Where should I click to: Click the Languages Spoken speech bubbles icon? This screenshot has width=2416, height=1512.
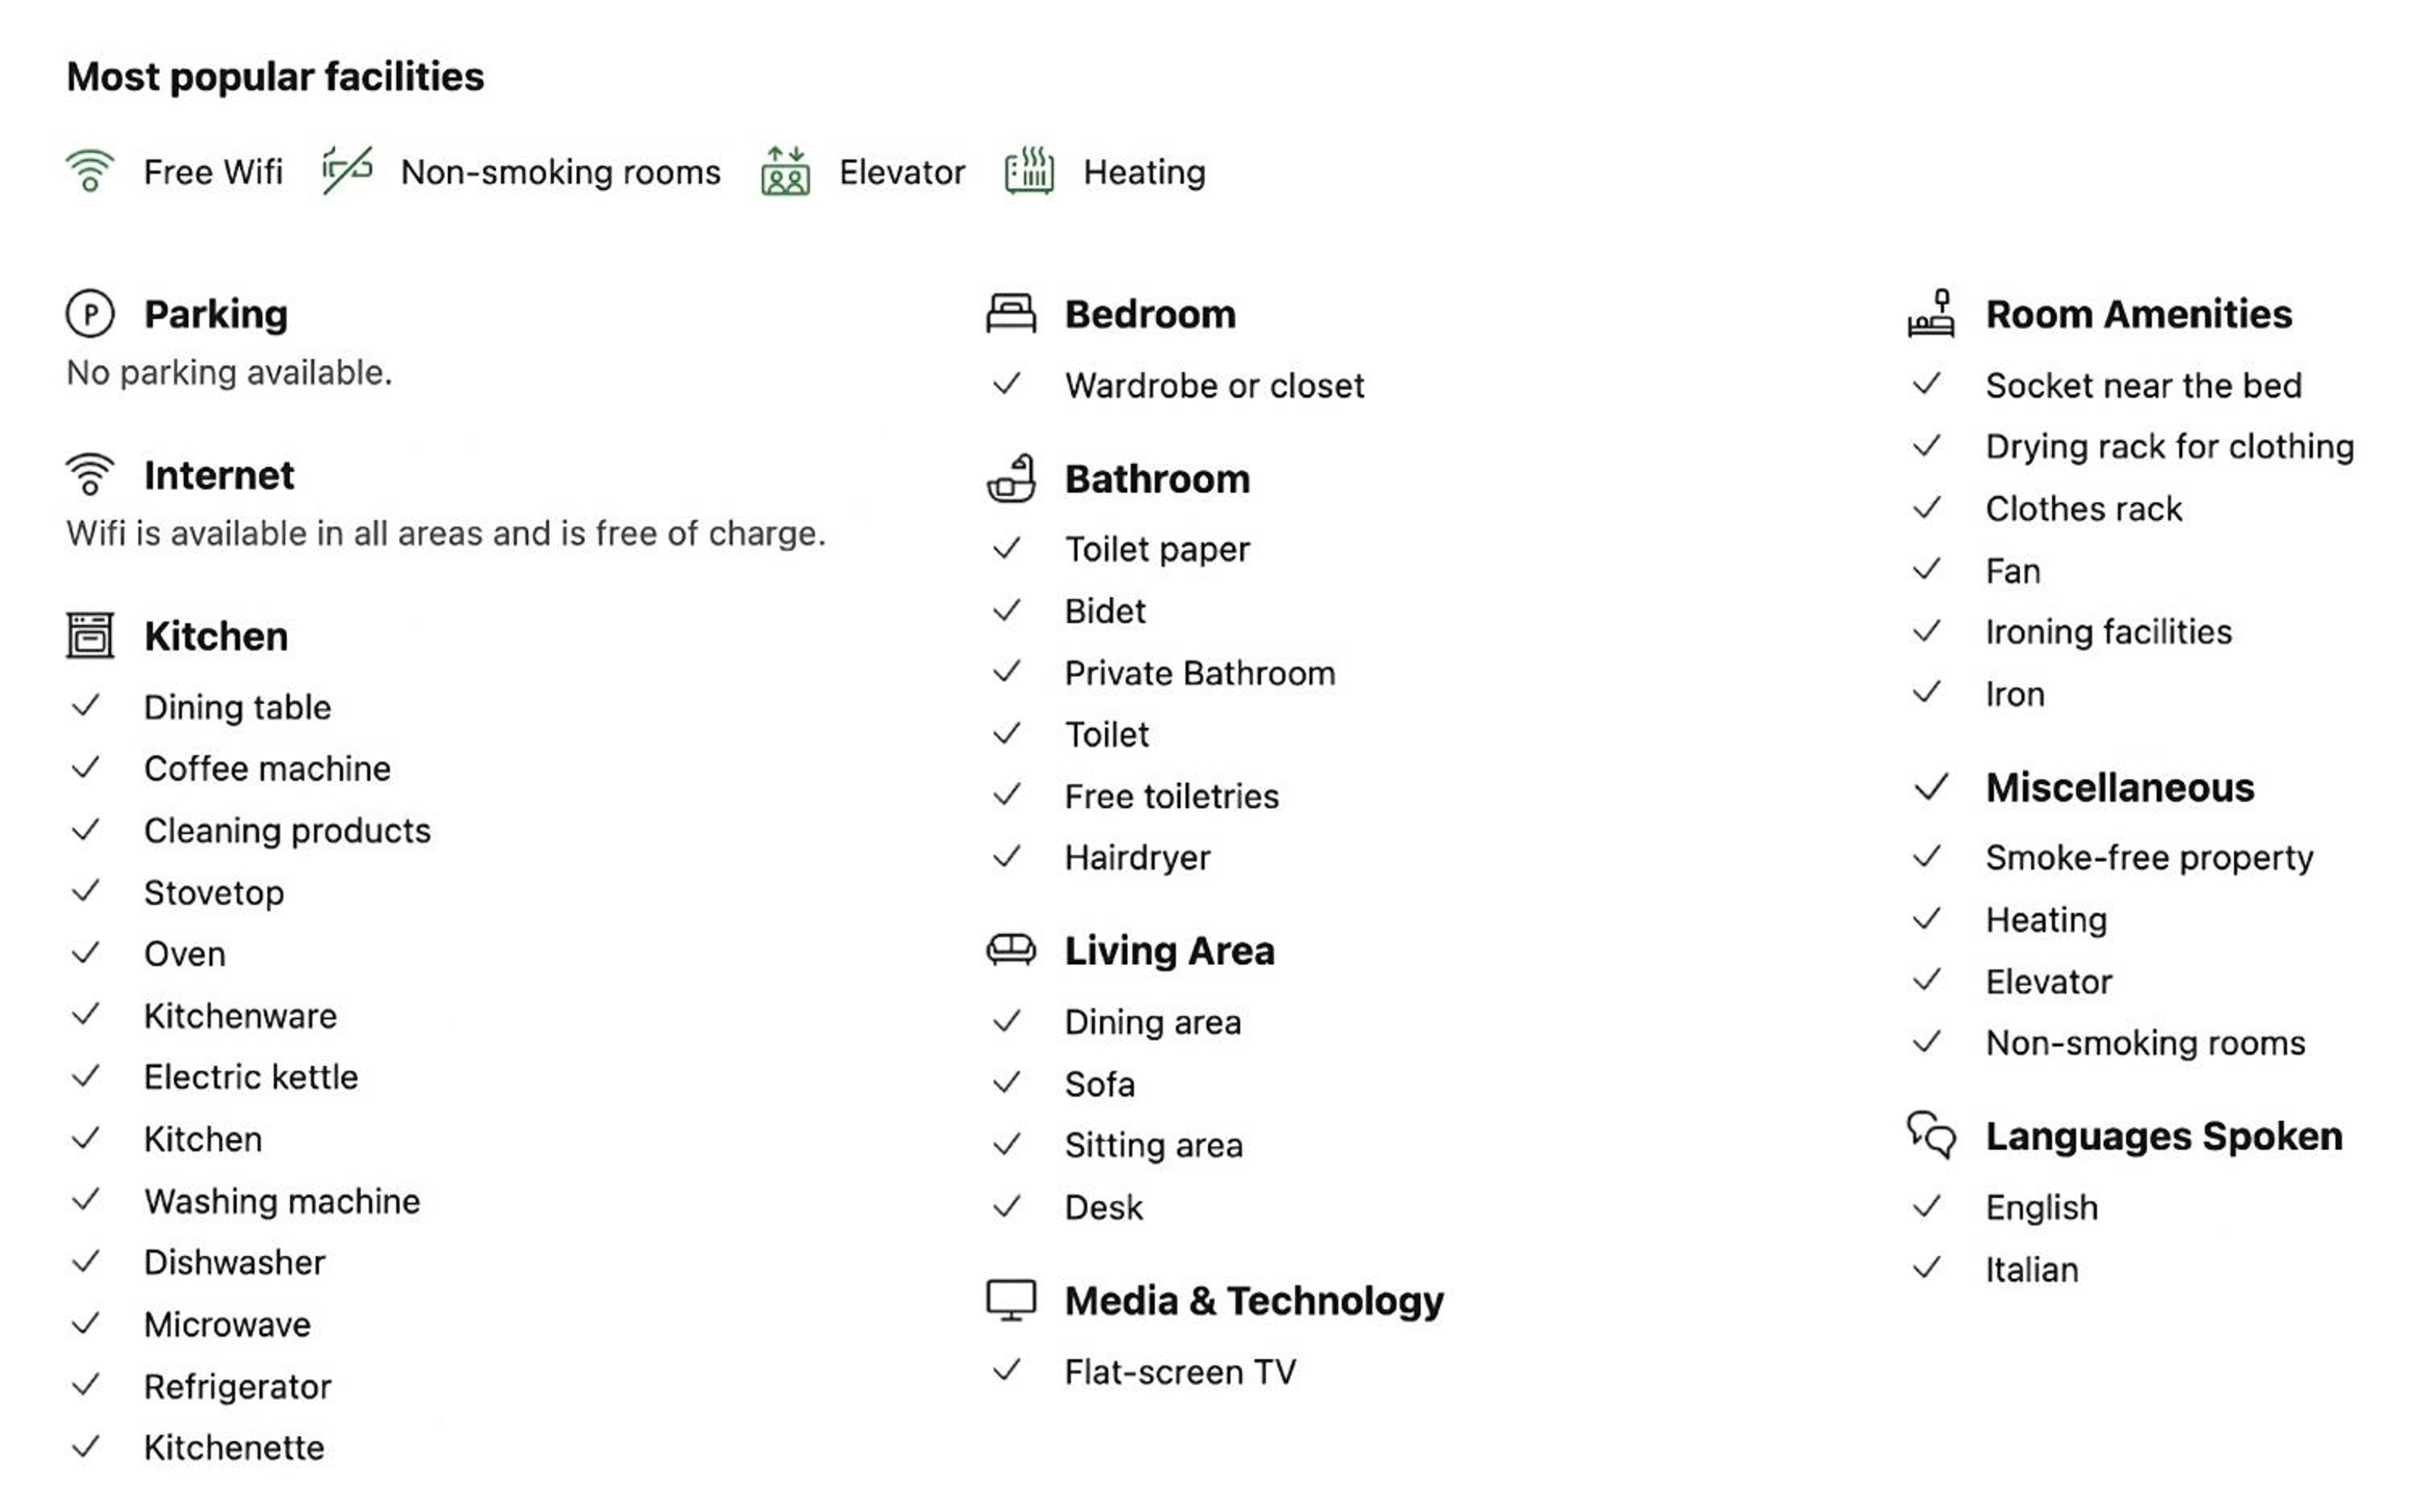[1931, 1135]
